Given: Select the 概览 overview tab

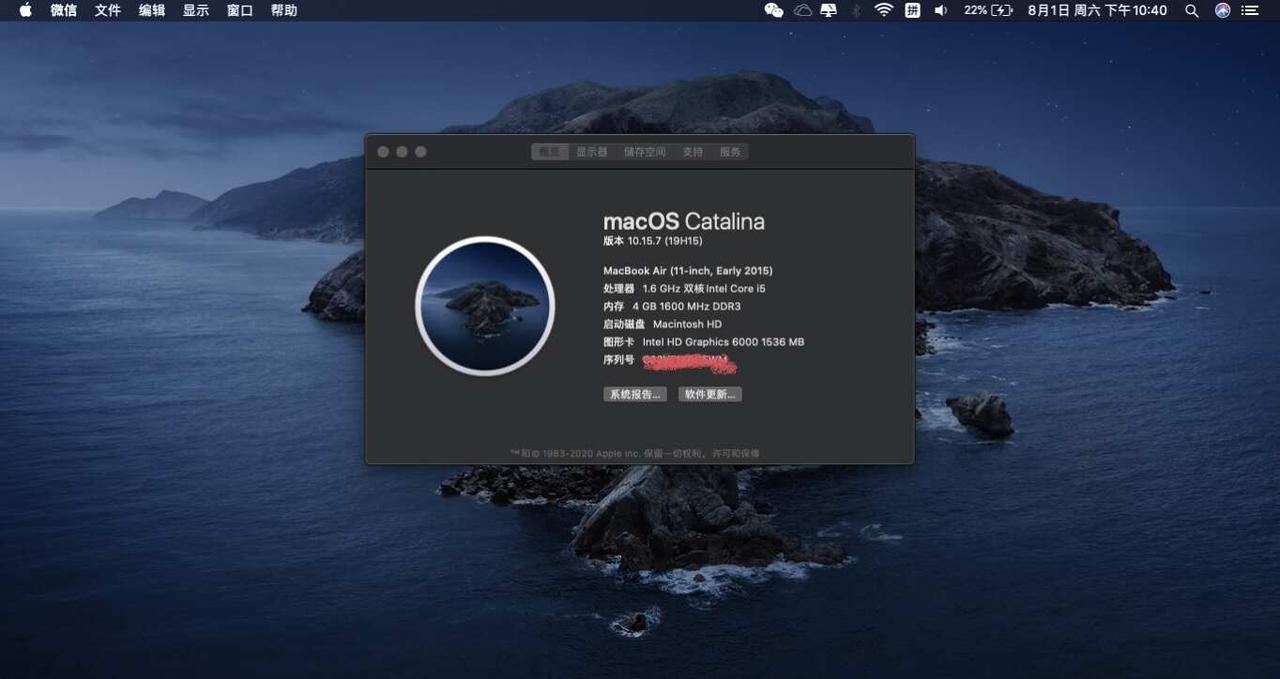Looking at the screenshot, I should (550, 152).
